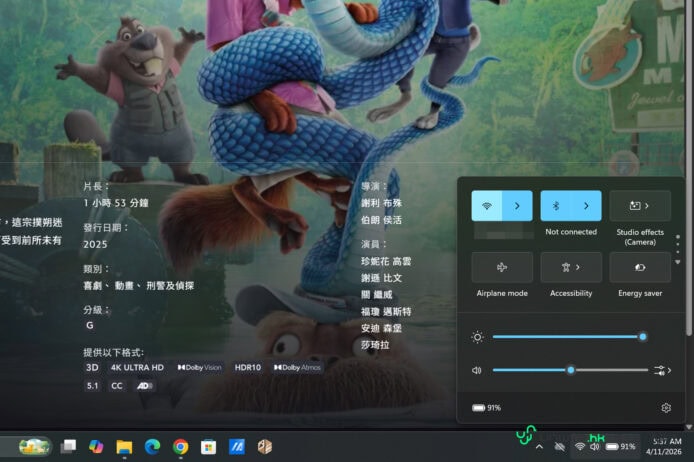Viewport: 694px width, 462px height.
Task: Click the 5.1 audio badge
Action: click(x=93, y=385)
